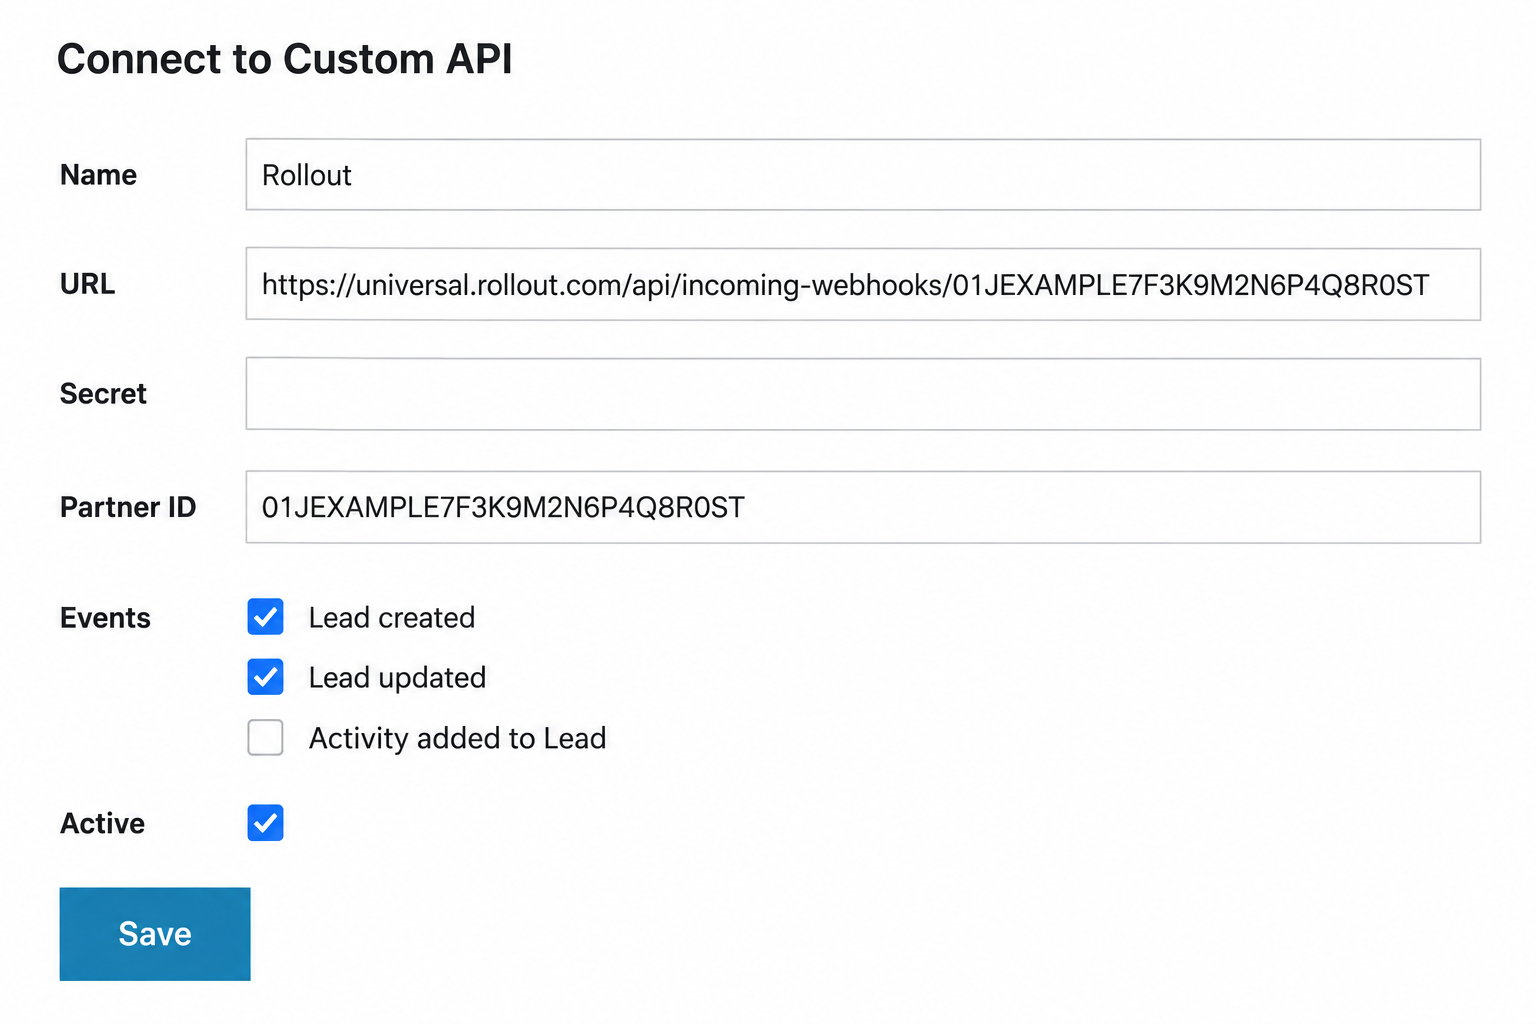Click the Name field label

(x=98, y=175)
